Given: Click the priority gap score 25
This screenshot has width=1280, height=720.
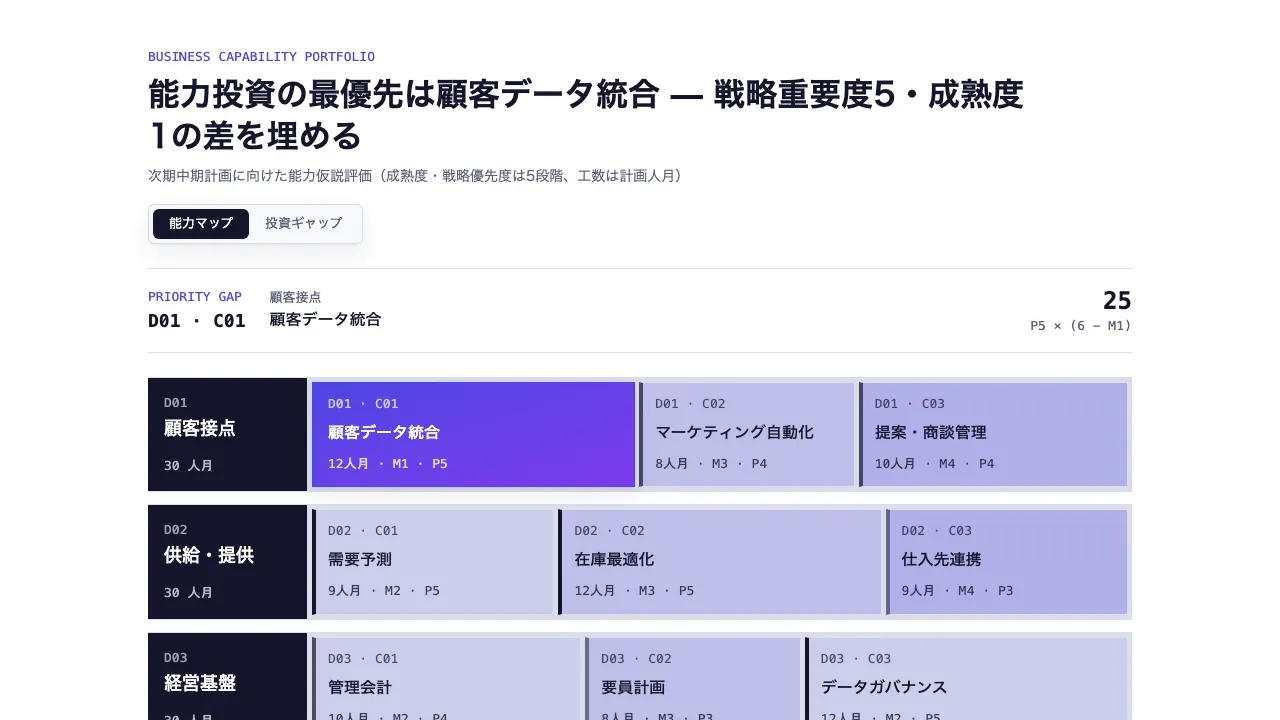Looking at the screenshot, I should pyautogui.click(x=1117, y=300).
